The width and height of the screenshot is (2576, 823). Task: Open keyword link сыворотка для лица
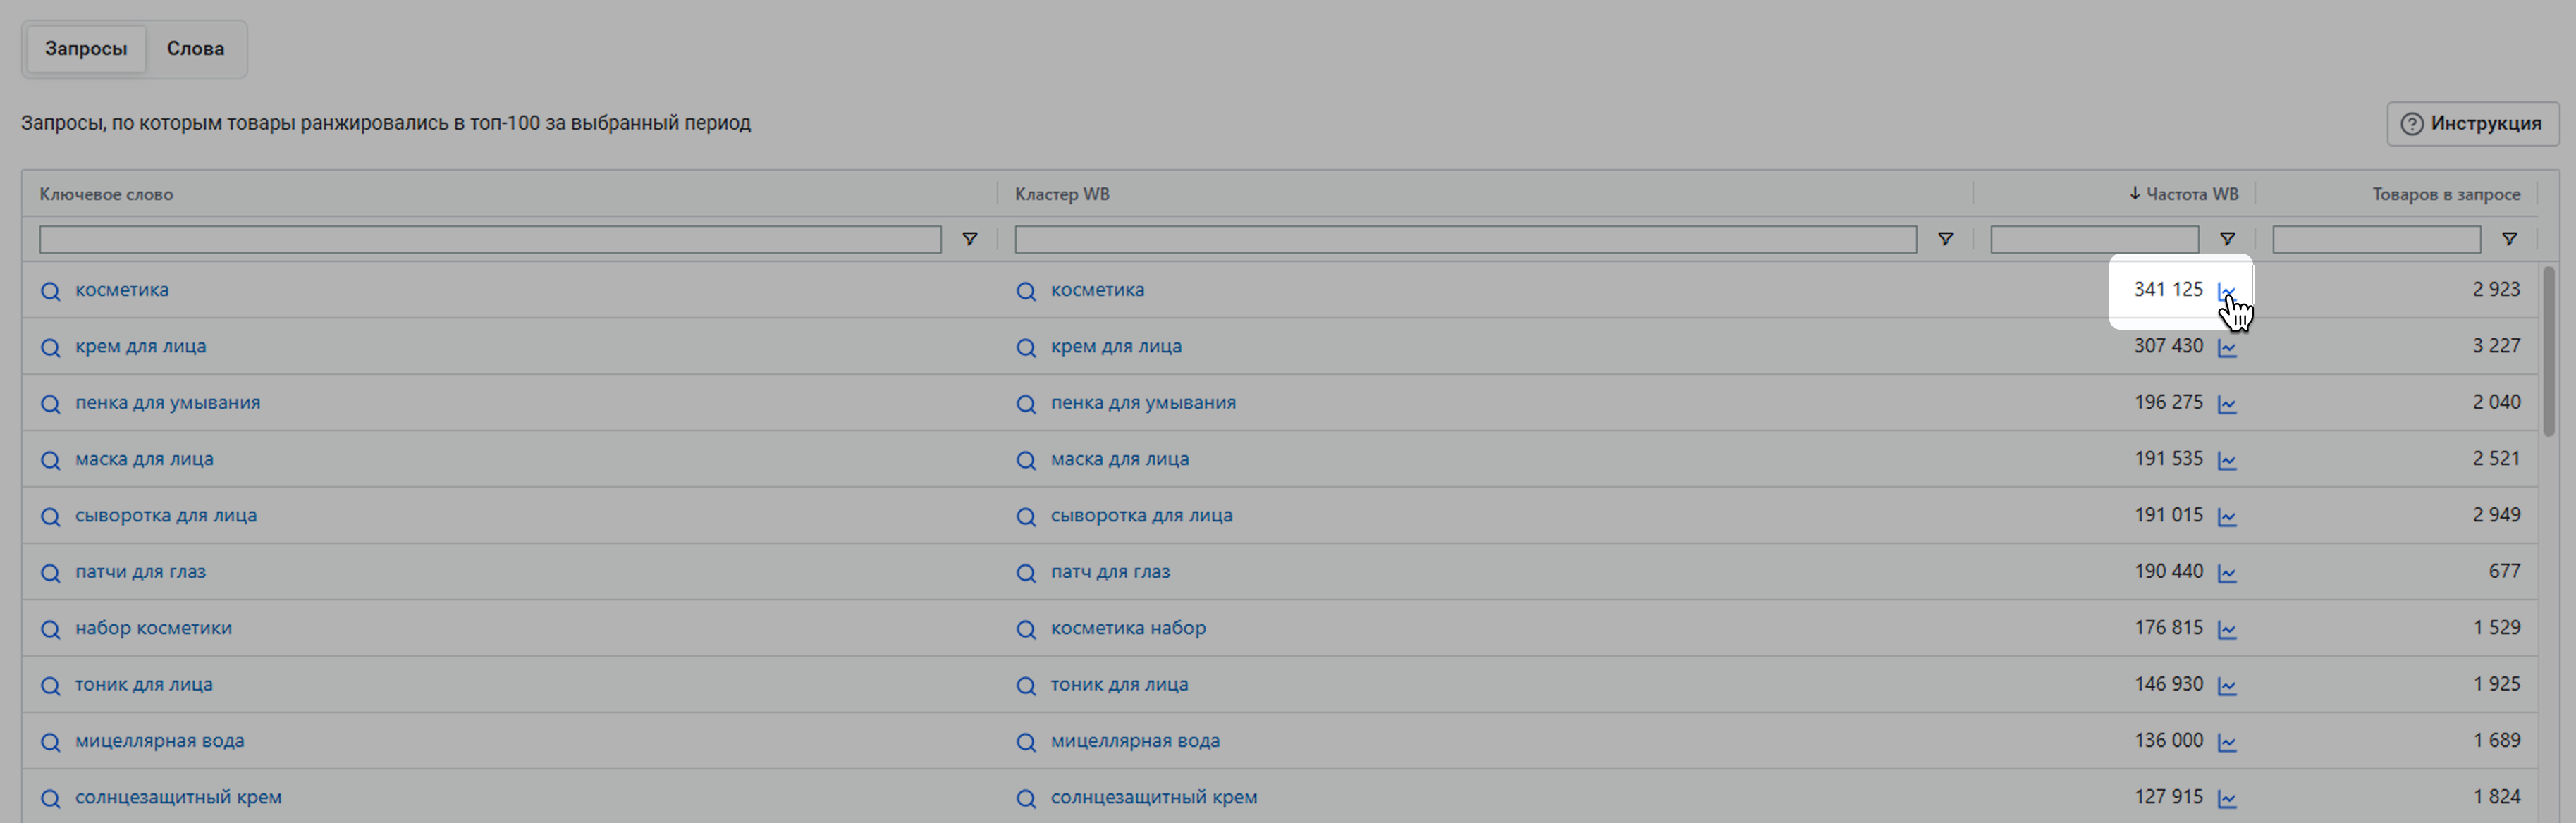166,516
